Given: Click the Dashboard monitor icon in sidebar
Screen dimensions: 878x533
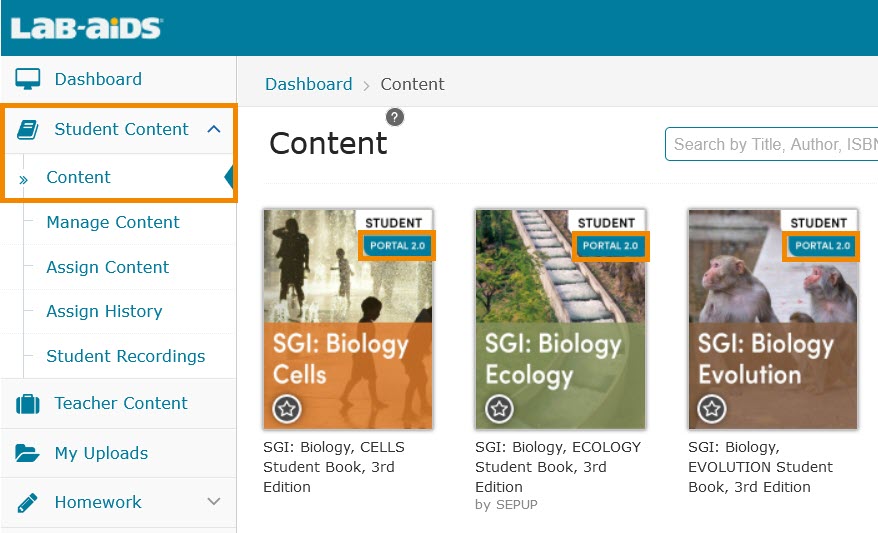Looking at the screenshot, I should point(27,80).
